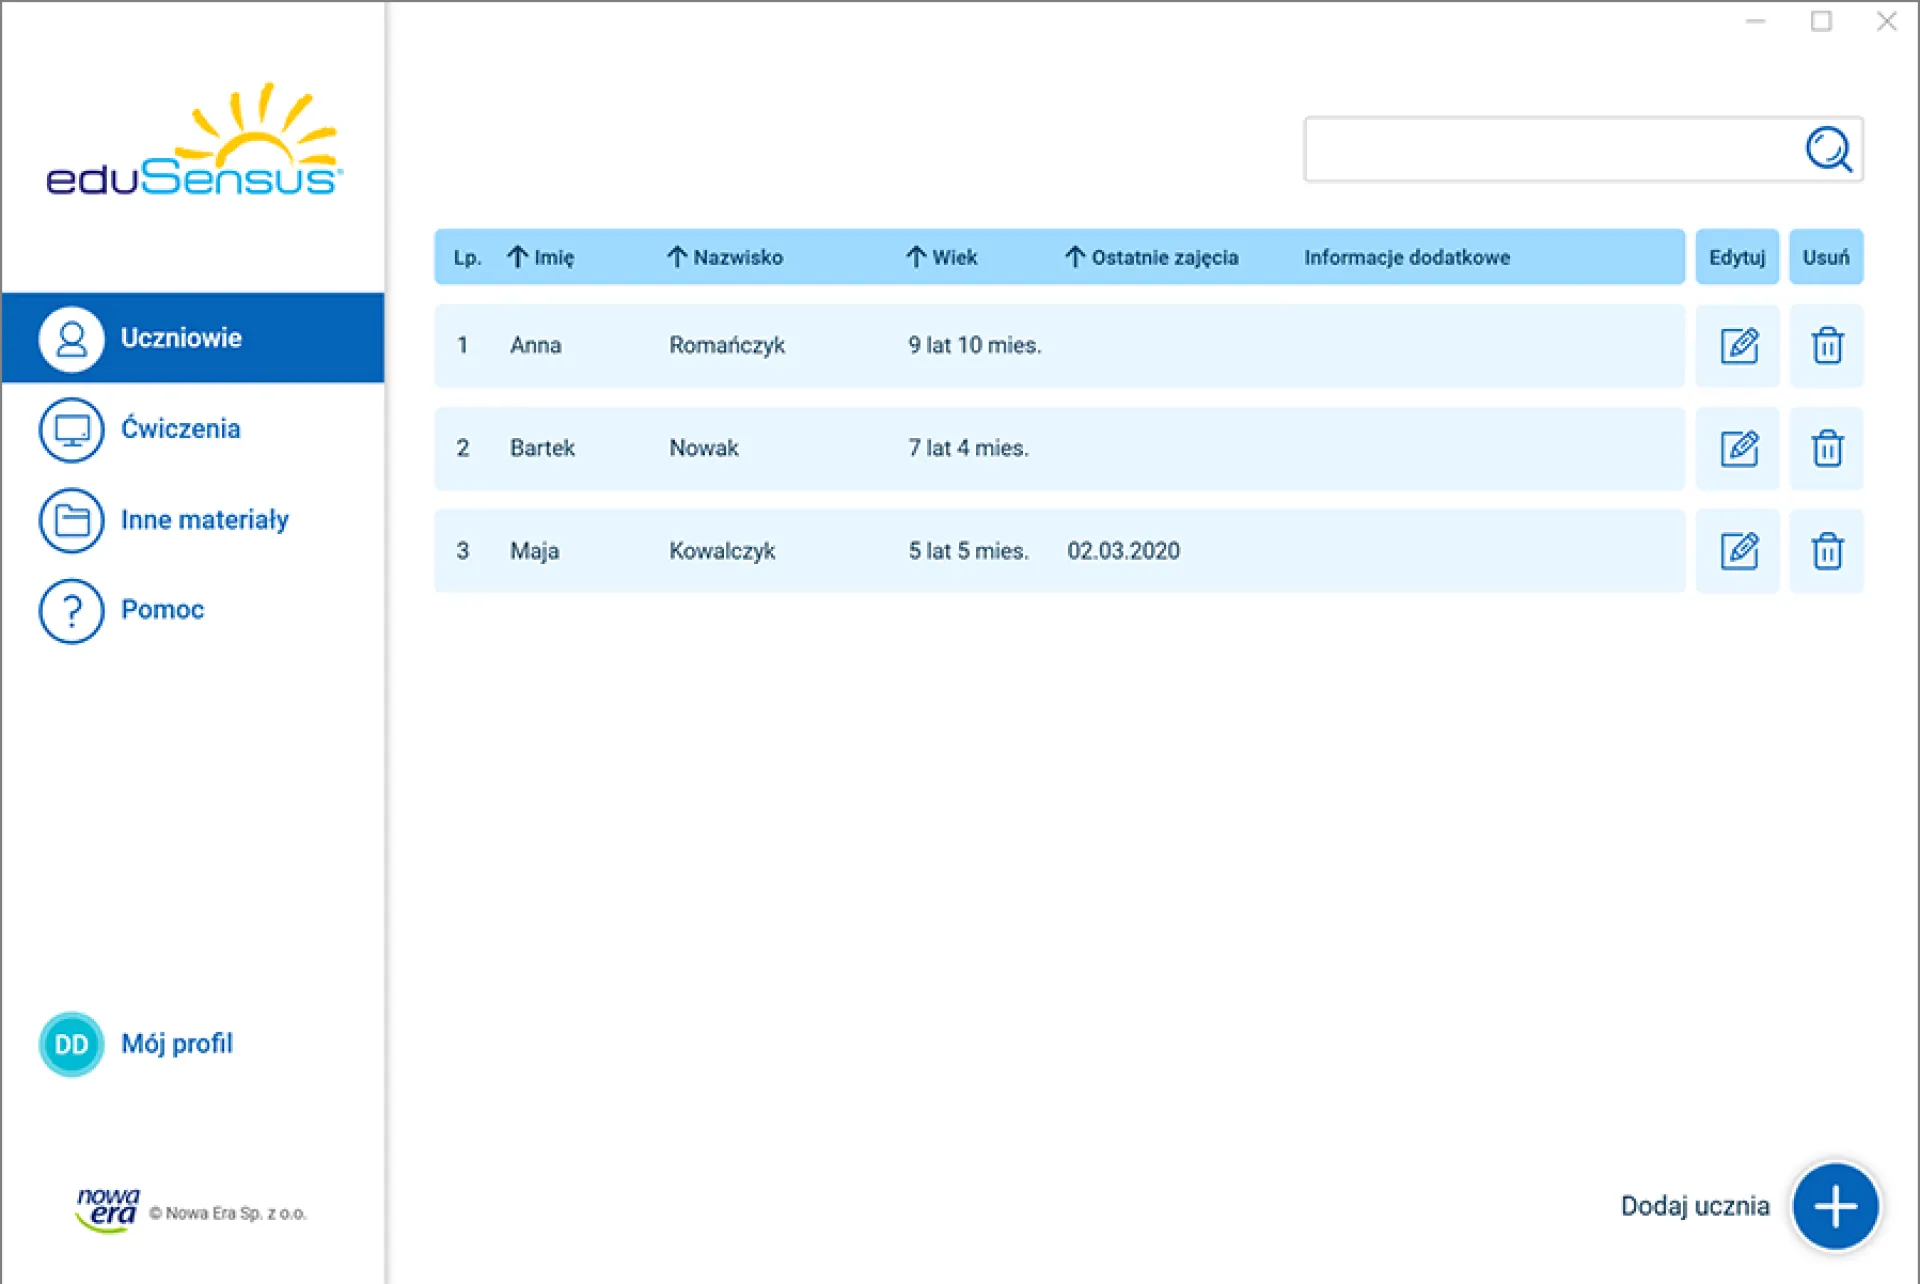Edit student Anna Romańczyk

click(1738, 346)
